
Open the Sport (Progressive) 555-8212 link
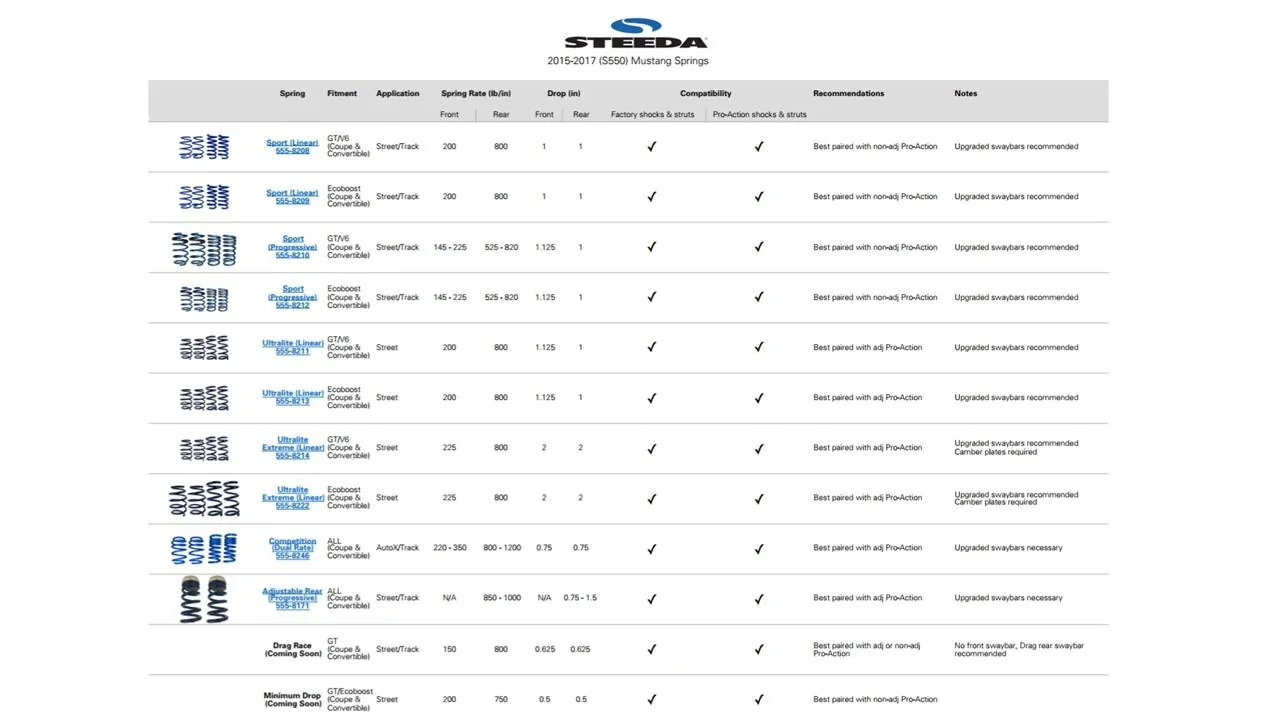(x=292, y=297)
